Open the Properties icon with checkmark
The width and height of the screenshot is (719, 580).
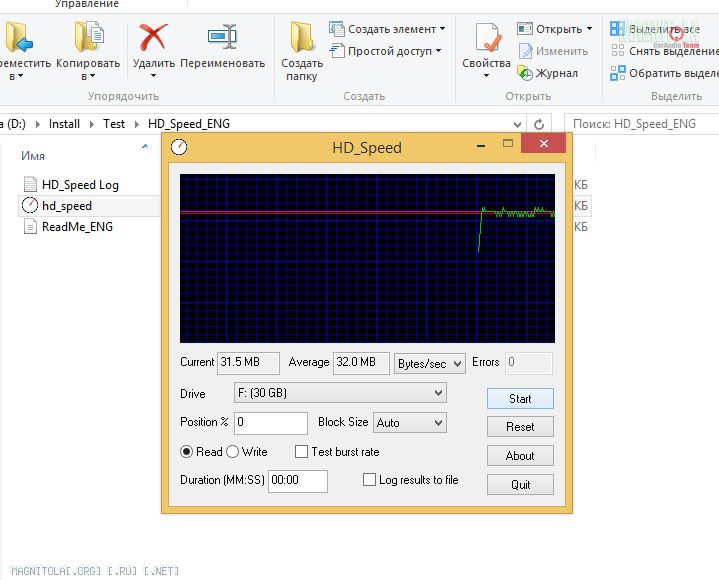click(x=487, y=38)
